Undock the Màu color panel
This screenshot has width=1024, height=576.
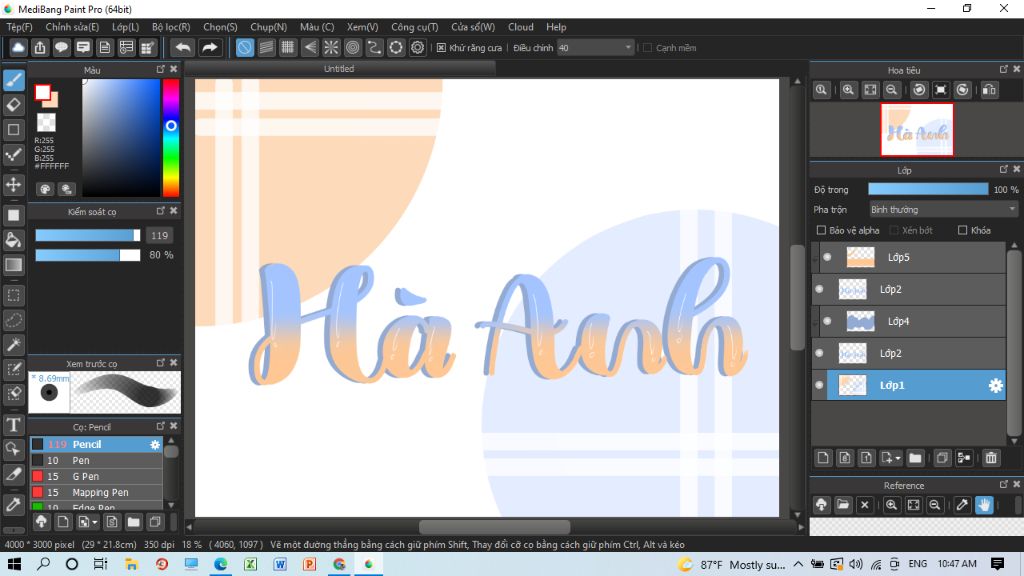point(161,69)
